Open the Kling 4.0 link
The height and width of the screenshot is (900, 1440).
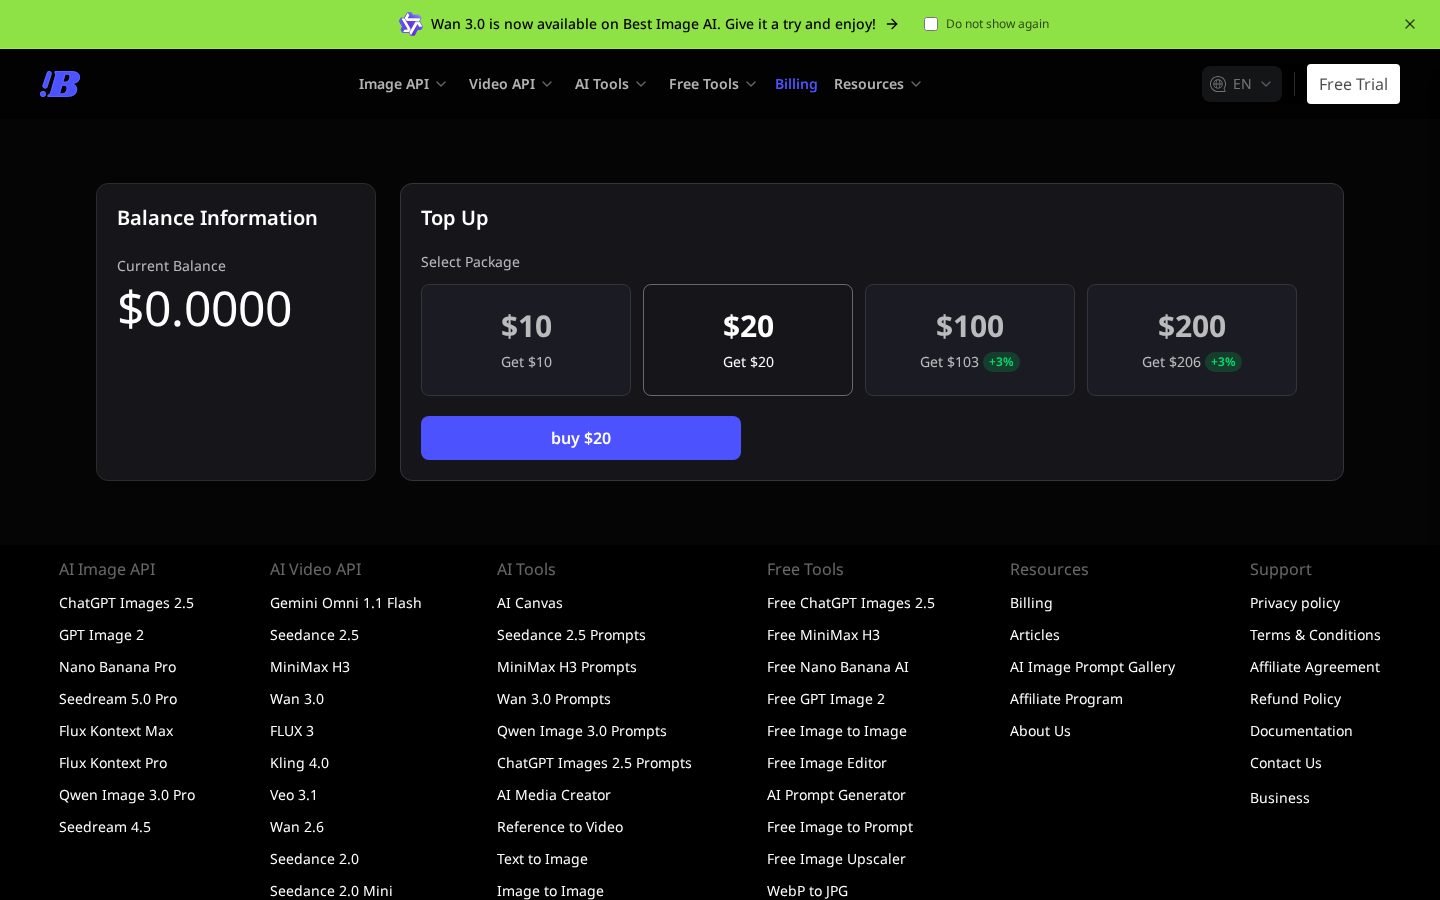(299, 763)
